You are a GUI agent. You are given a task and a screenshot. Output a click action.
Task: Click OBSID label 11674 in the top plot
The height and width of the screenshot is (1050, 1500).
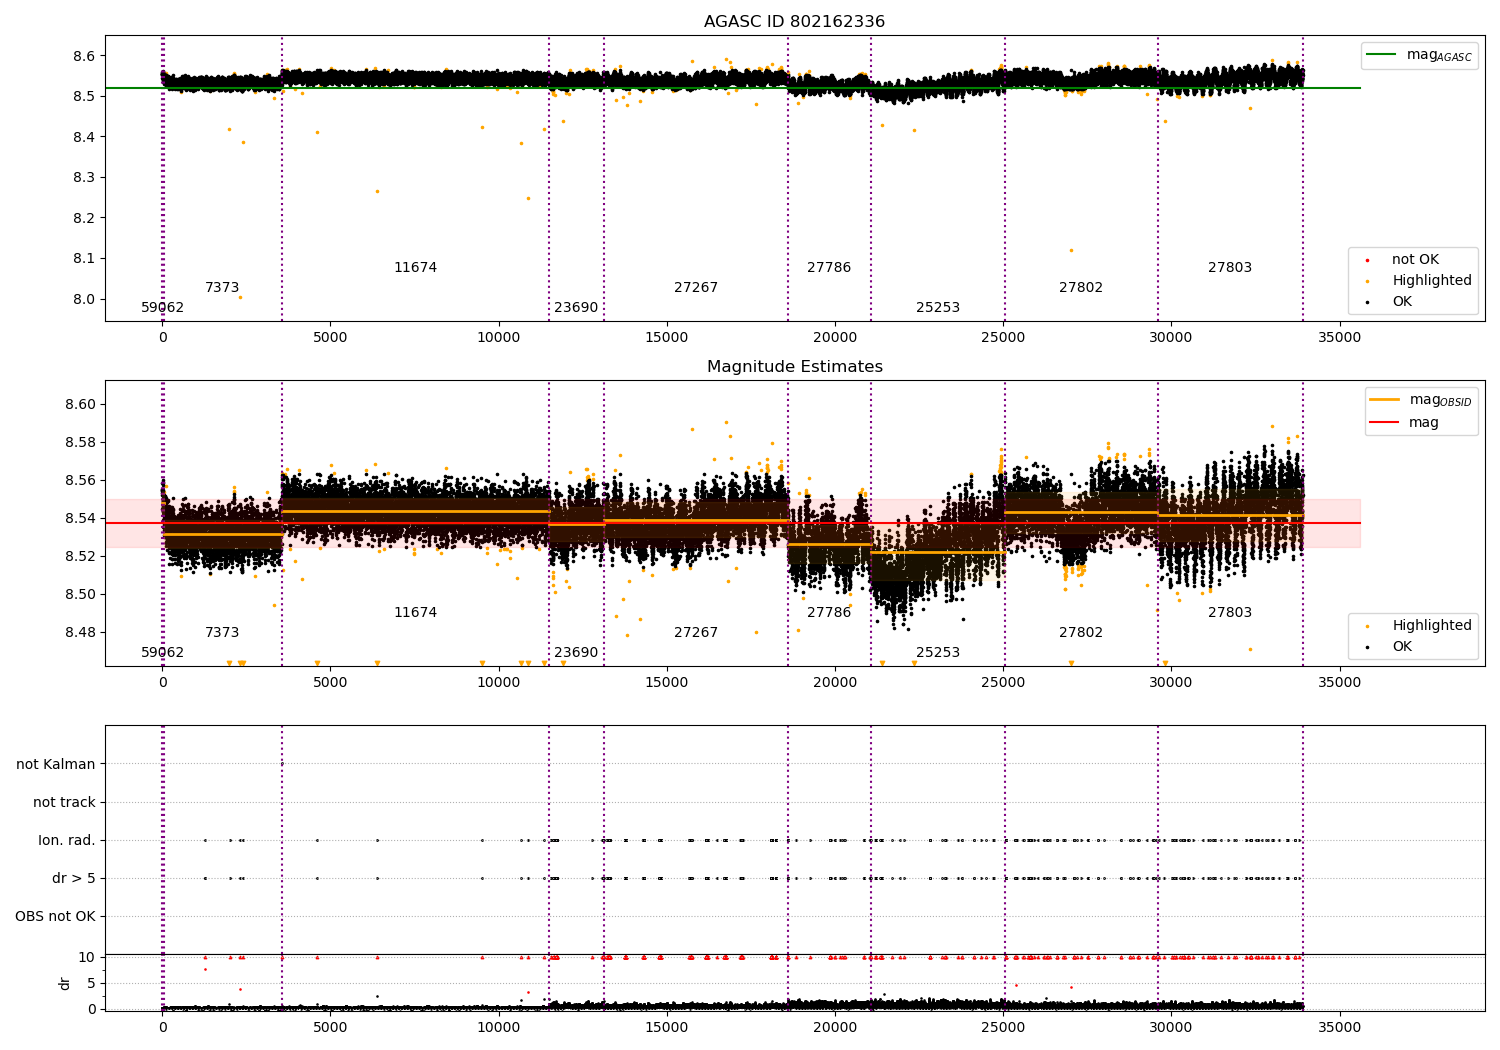point(415,268)
